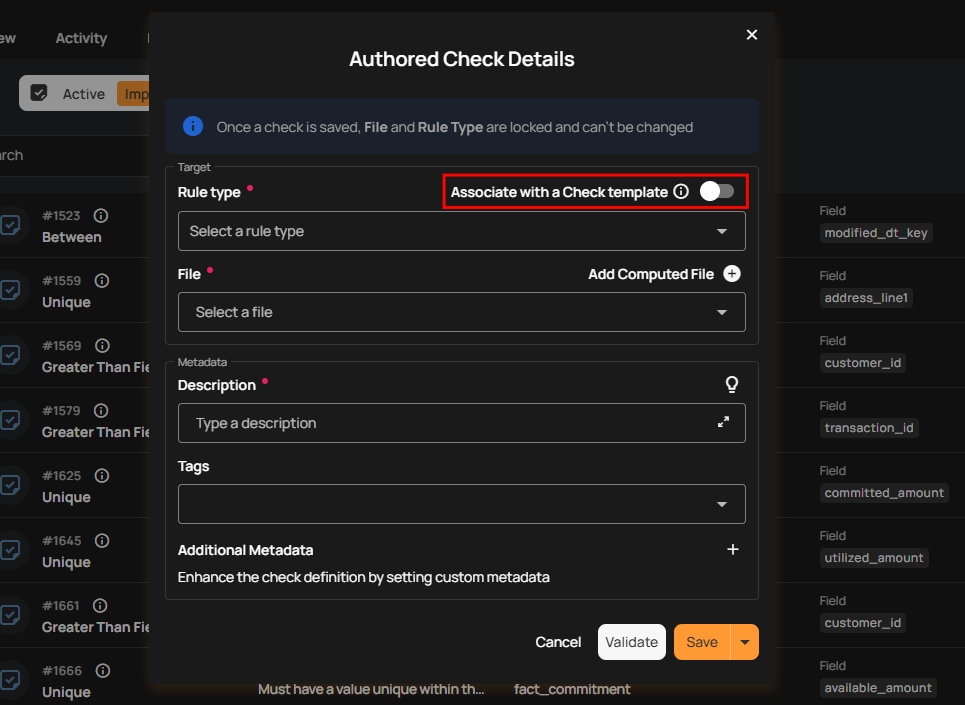
Task: Open the Select a file dropdown
Action: (461, 312)
